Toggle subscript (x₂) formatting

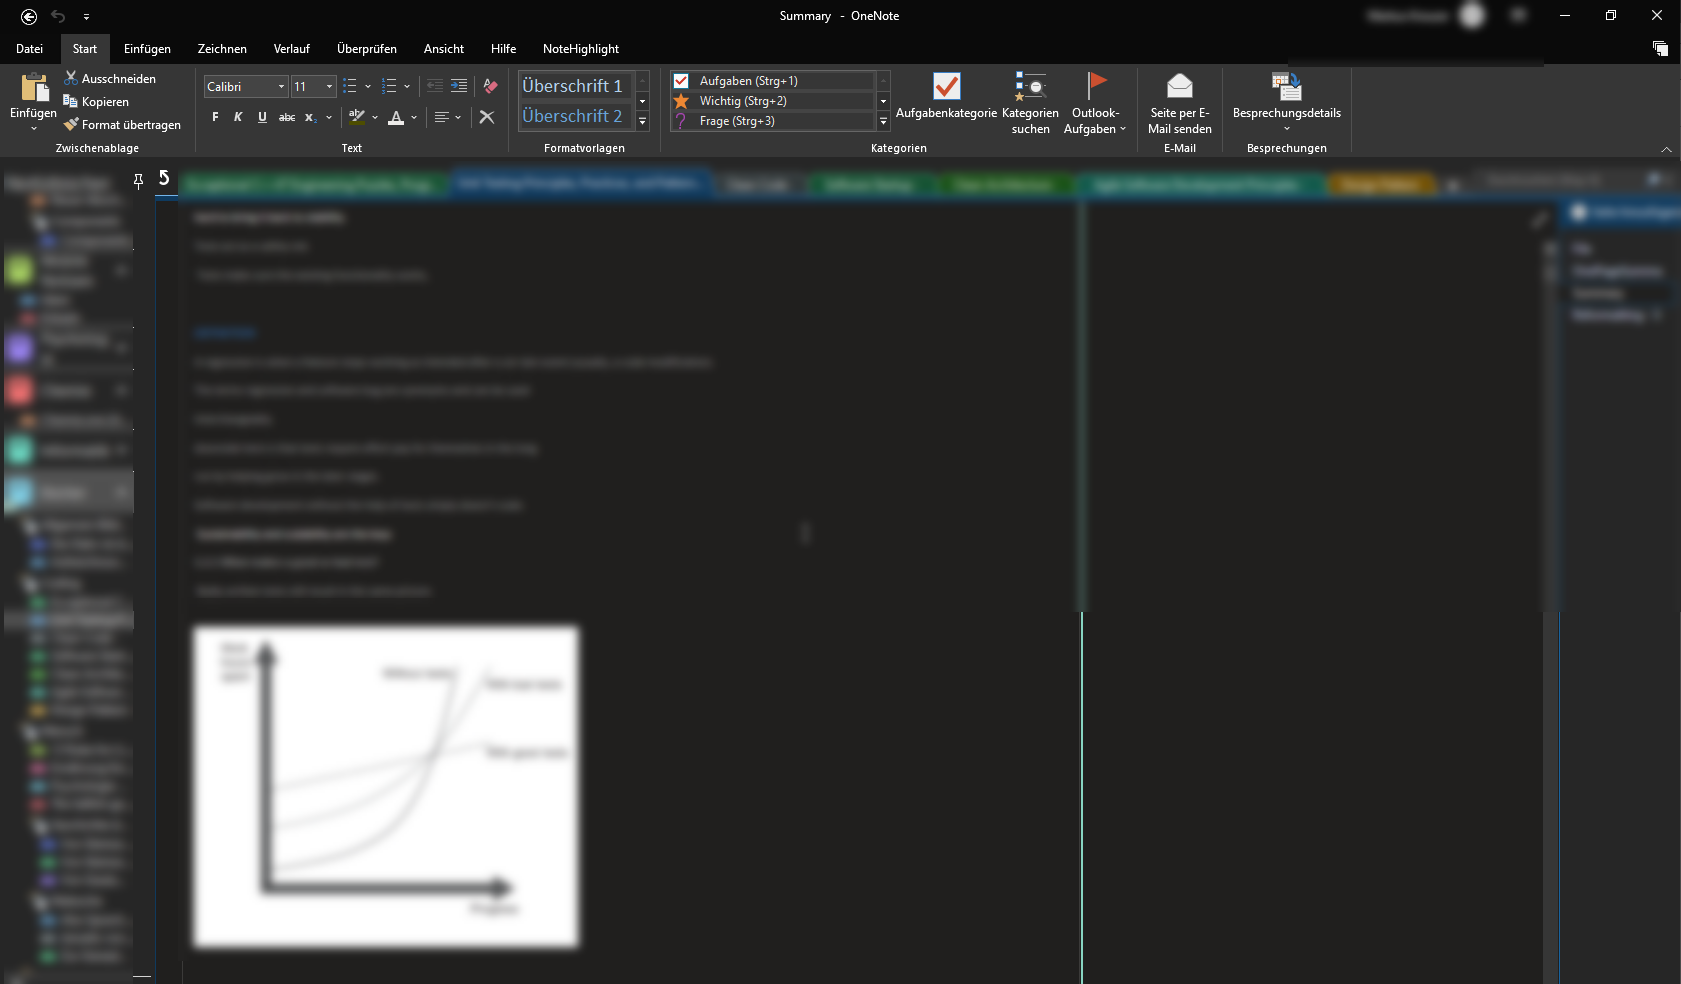click(311, 117)
